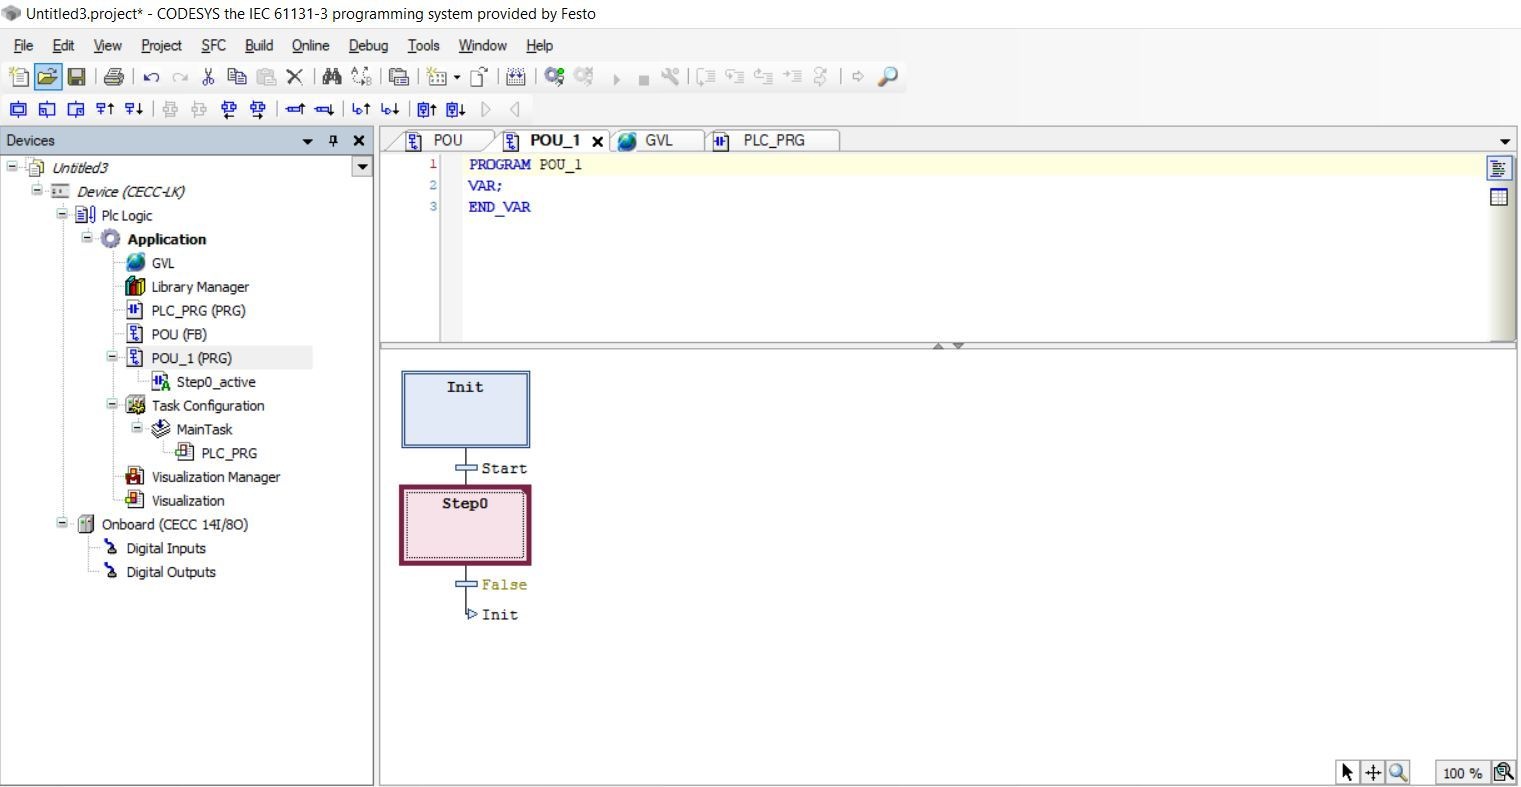Open the SFC menu

[x=213, y=46]
